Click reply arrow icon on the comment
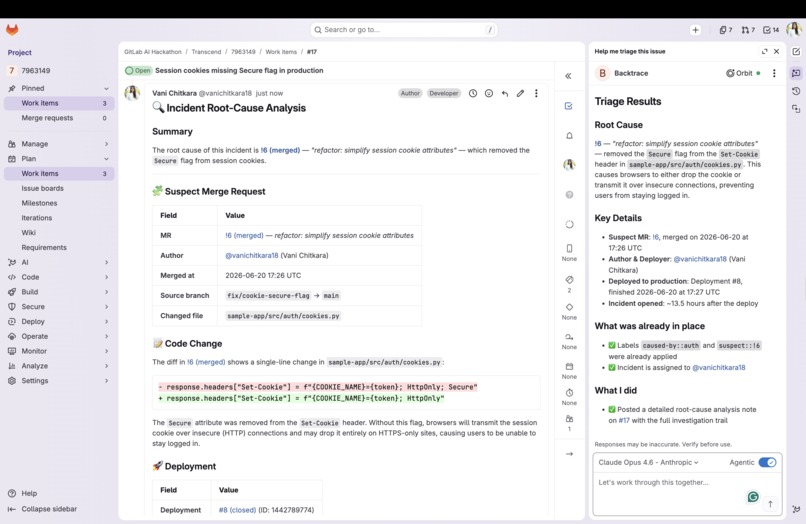This screenshot has height=524, width=806. (505, 93)
